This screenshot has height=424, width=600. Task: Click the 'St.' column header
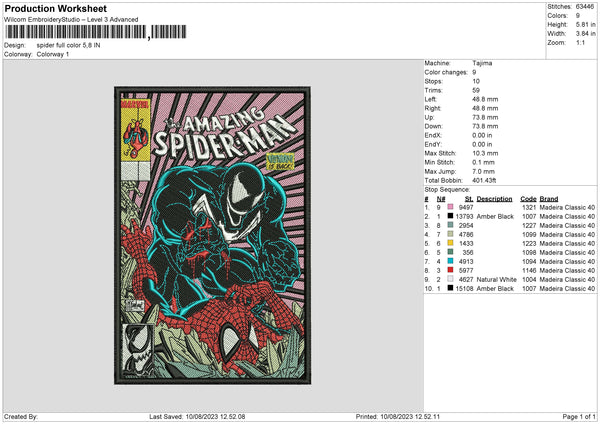tap(469, 199)
